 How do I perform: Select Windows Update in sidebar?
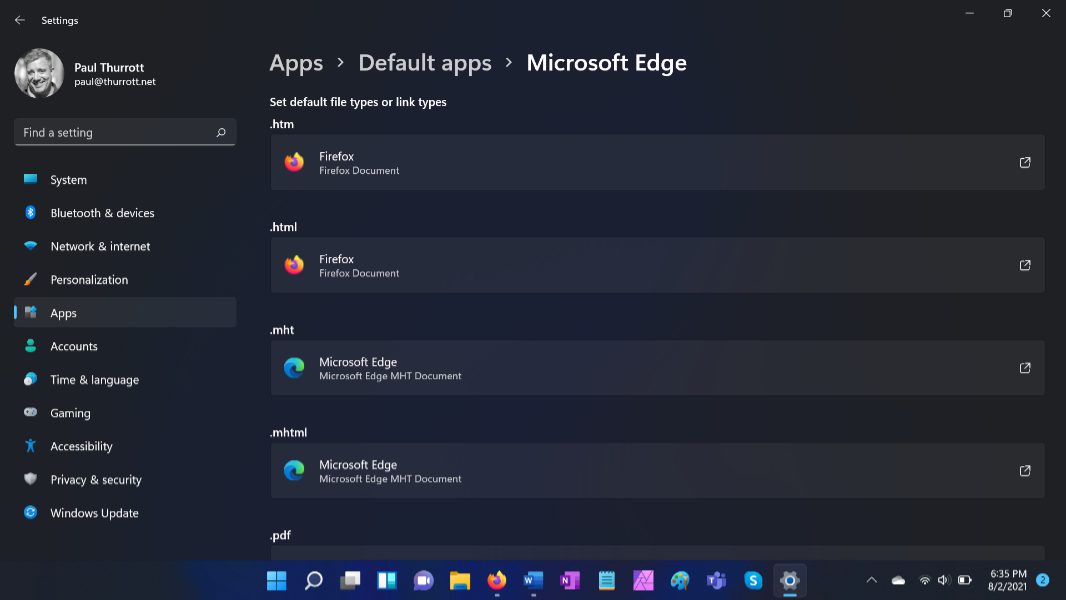click(x=94, y=513)
